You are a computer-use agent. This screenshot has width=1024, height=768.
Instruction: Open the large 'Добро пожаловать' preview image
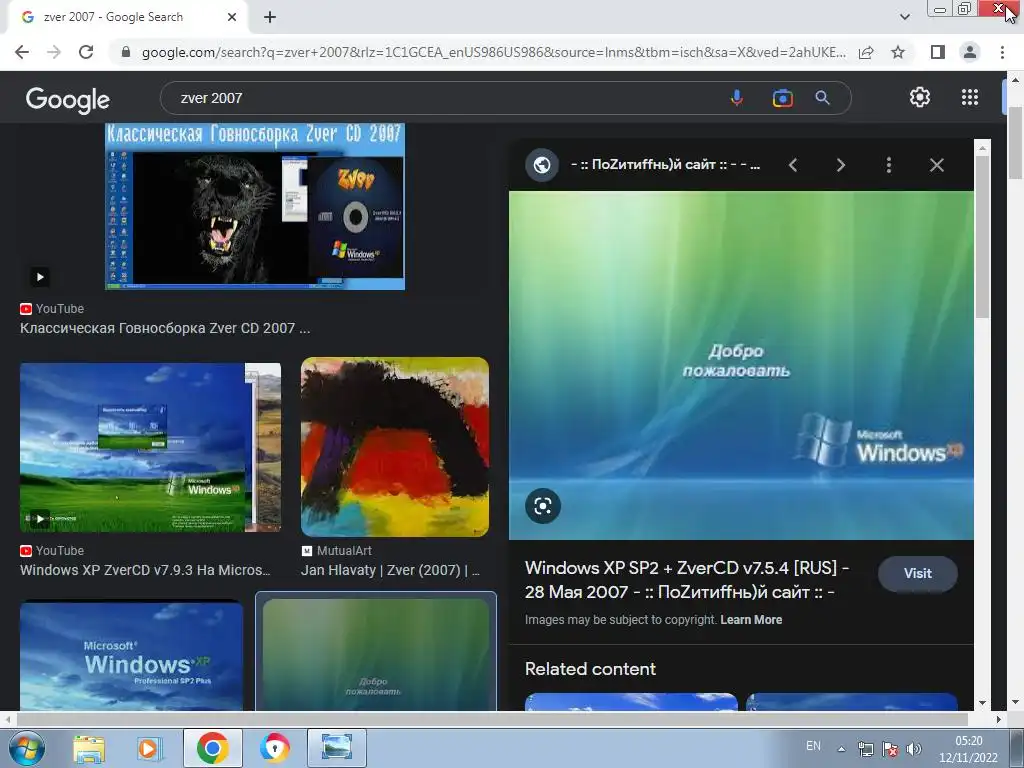pos(741,365)
